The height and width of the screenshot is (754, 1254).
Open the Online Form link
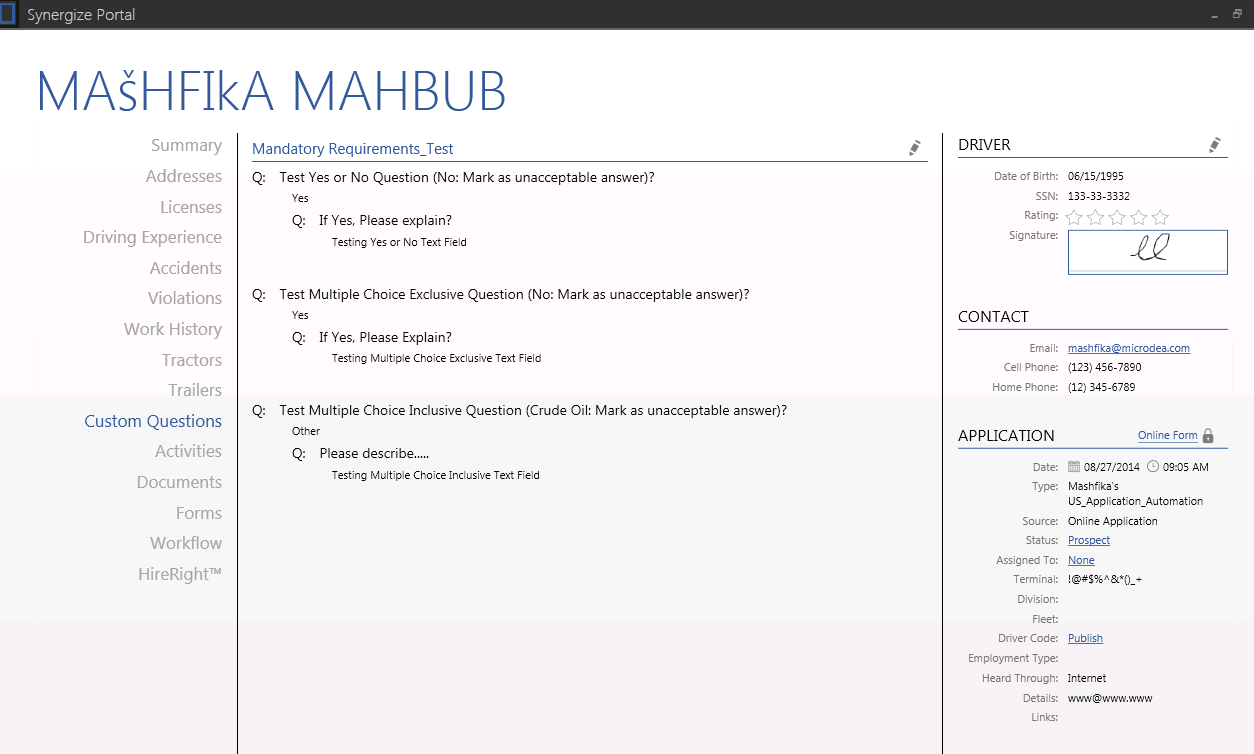[1167, 436]
